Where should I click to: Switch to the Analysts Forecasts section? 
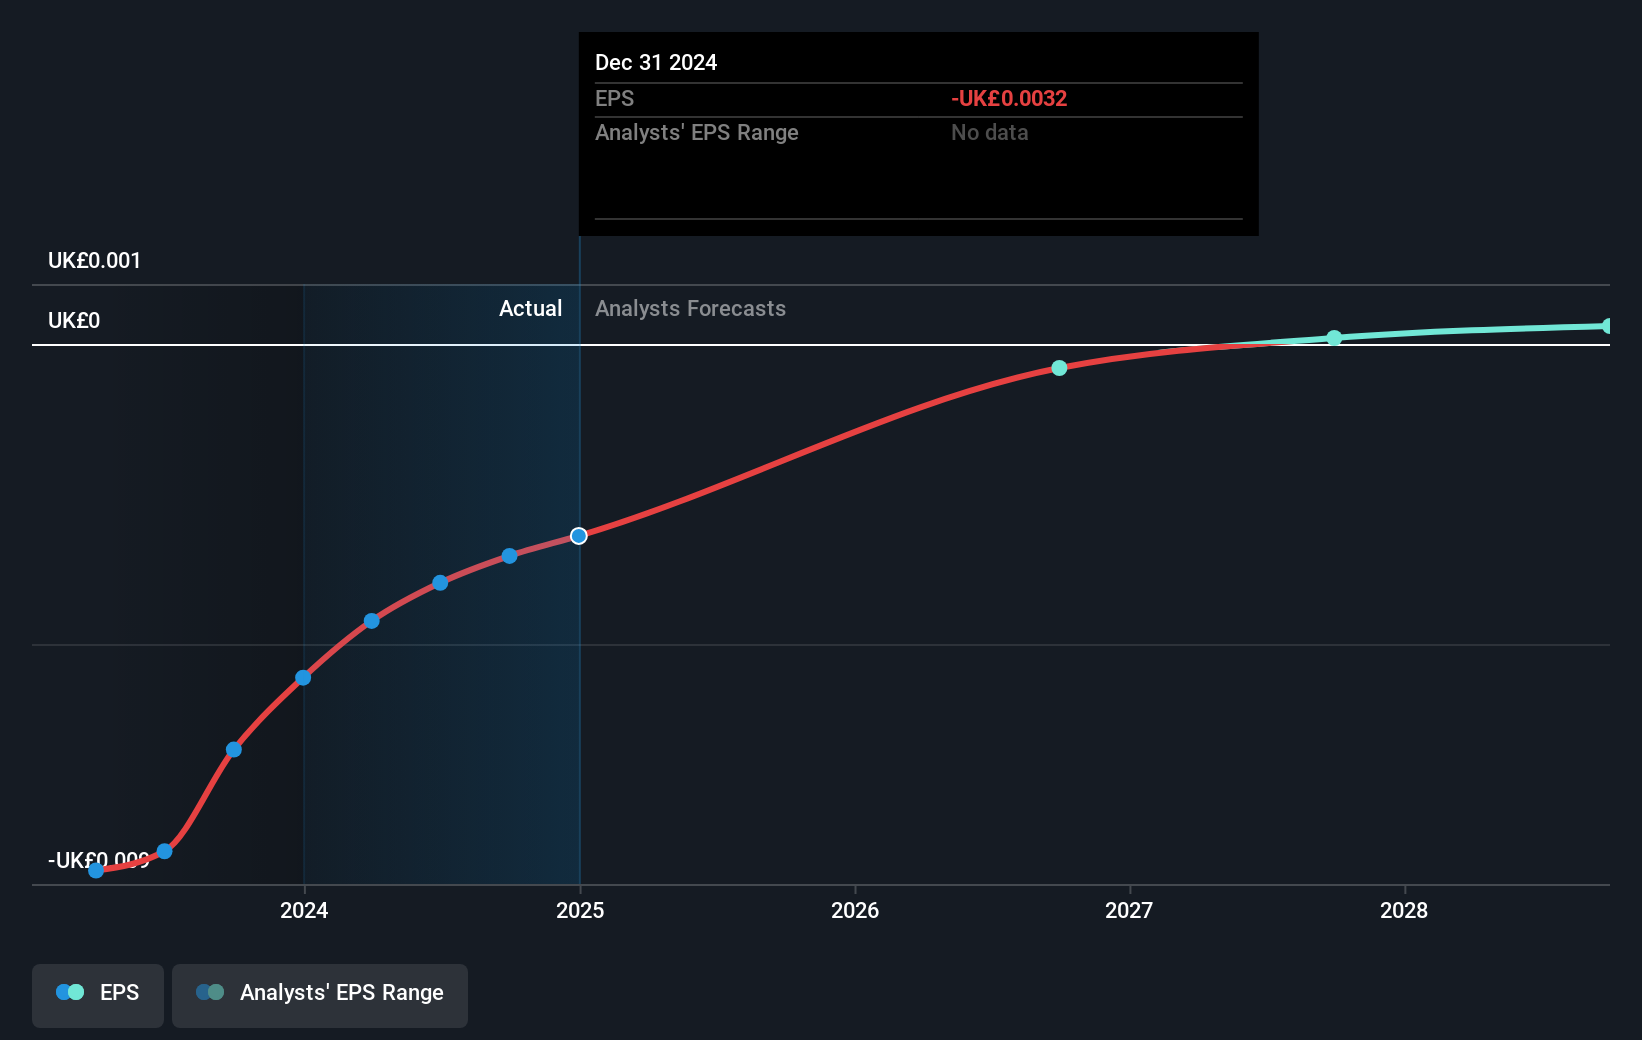coord(690,309)
